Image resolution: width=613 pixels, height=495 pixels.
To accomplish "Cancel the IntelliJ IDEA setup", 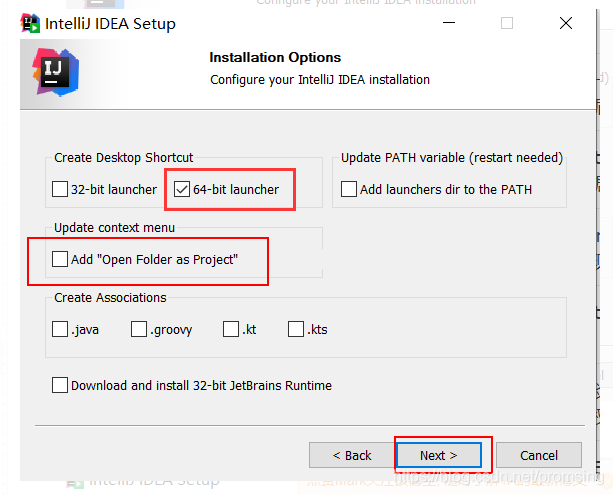I will point(539,455).
